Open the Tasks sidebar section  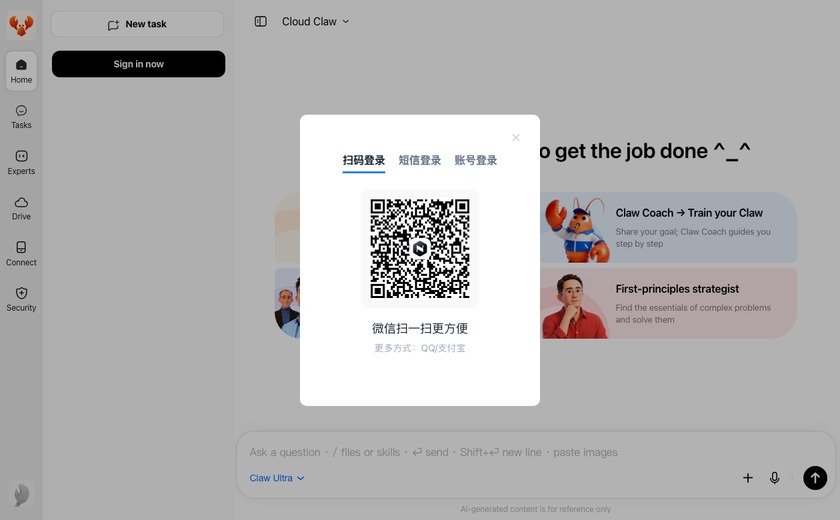coord(21,117)
